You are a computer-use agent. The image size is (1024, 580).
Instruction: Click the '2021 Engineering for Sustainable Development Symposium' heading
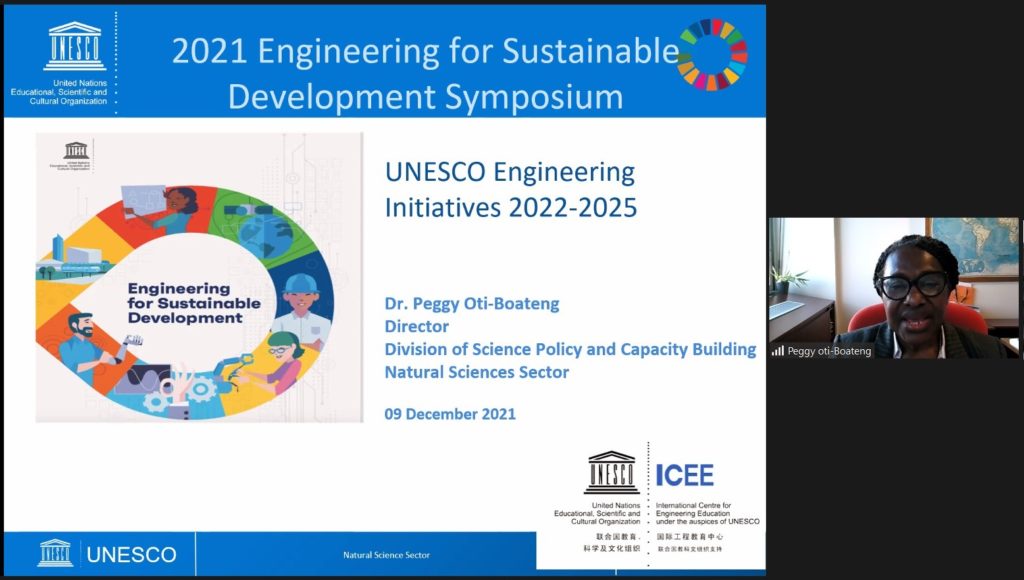pyautogui.click(x=425, y=74)
